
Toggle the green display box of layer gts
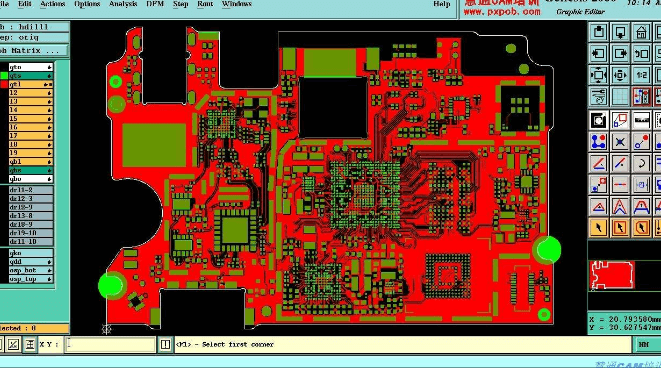[4, 76]
